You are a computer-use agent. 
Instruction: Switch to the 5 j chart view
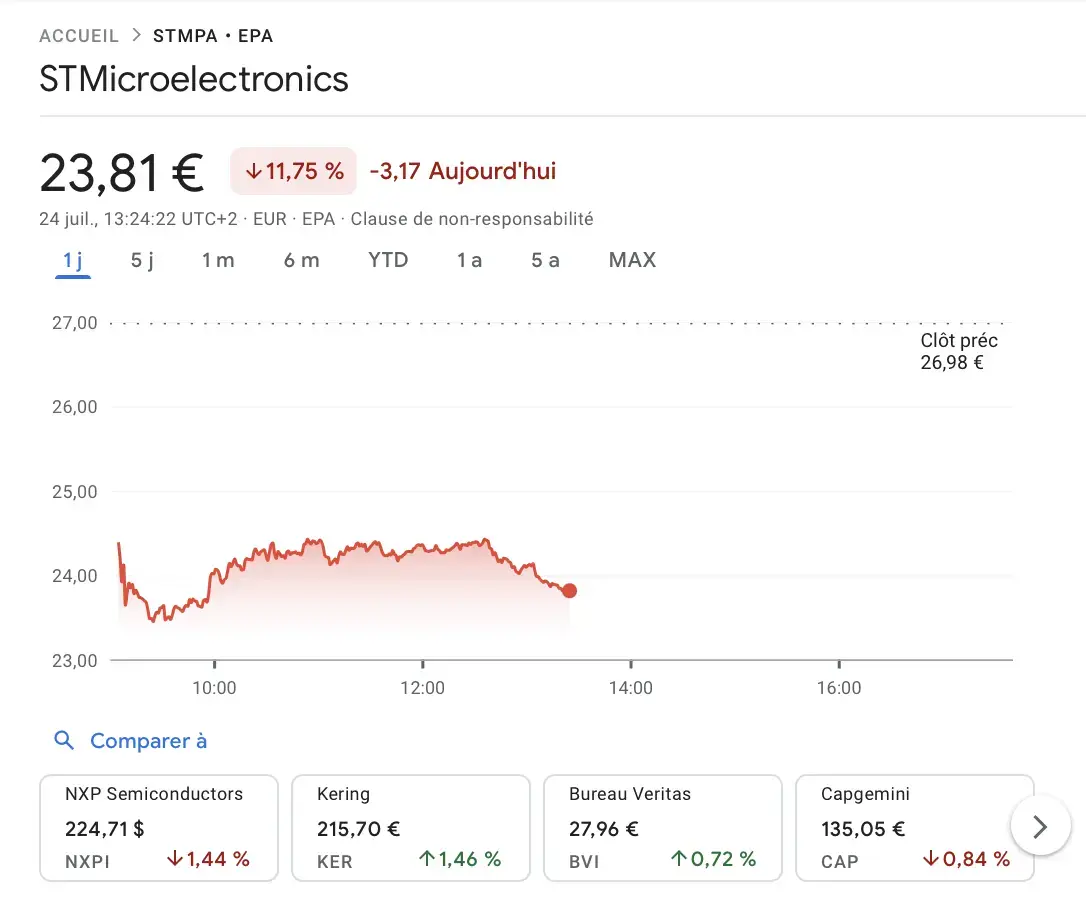click(x=142, y=260)
